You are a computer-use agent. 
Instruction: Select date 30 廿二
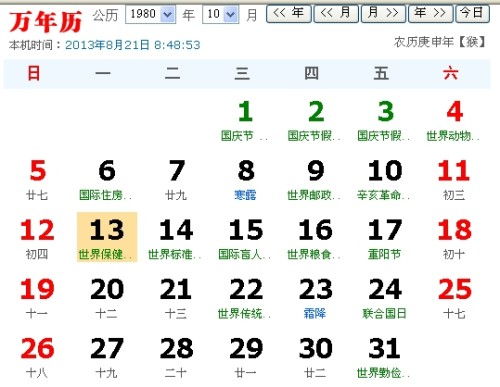coord(316,358)
